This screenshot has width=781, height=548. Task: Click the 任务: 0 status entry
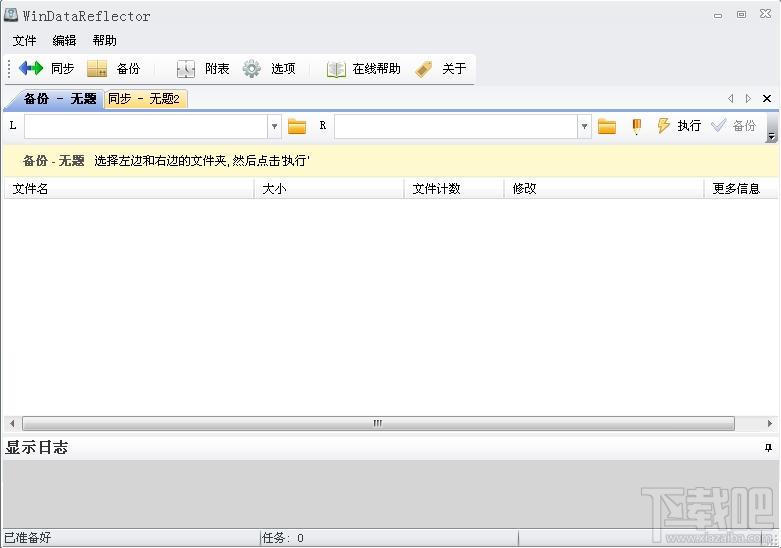tap(283, 538)
